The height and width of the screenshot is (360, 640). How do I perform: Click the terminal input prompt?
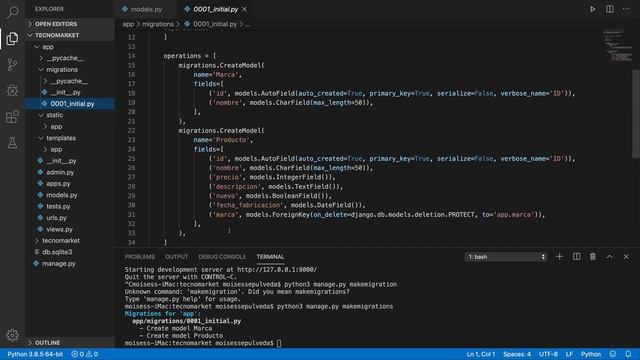click(279, 343)
